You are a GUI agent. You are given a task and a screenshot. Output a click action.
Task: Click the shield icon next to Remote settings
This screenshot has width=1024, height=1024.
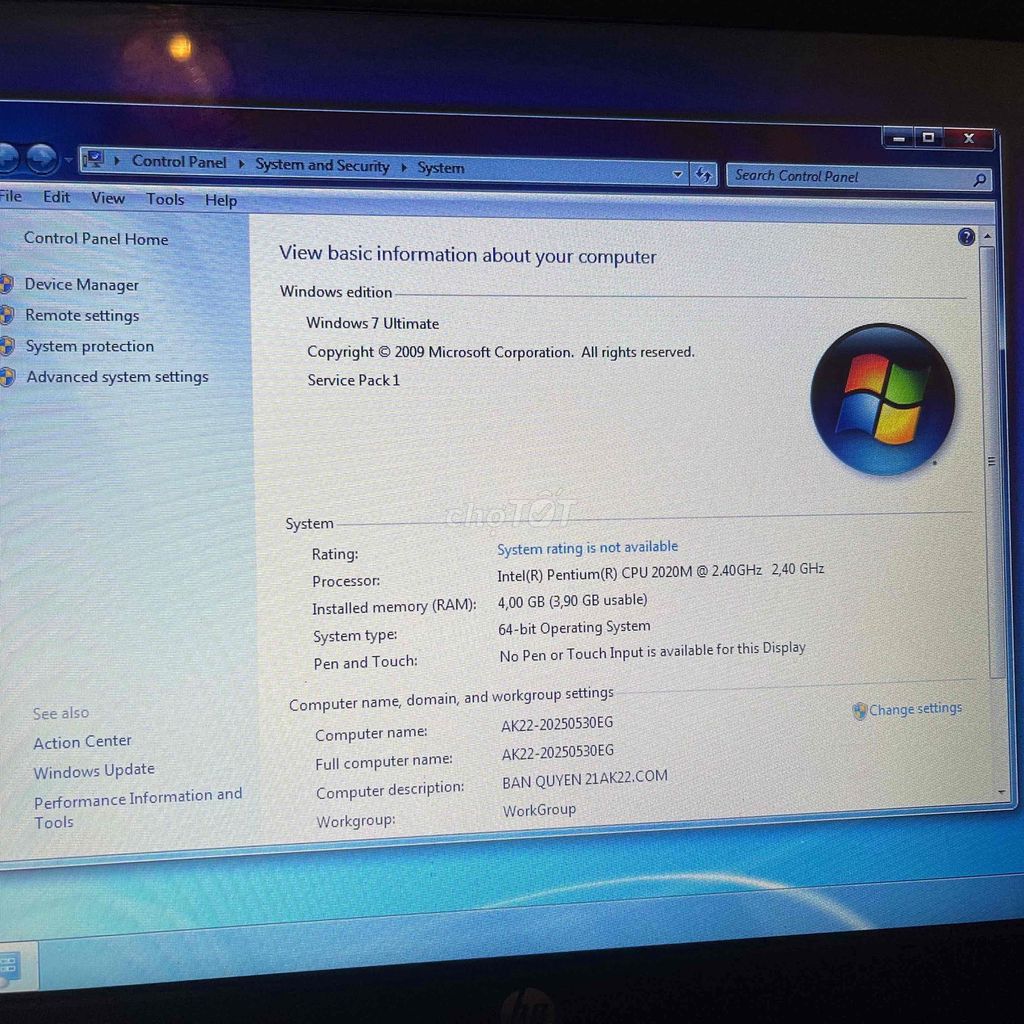(7, 315)
